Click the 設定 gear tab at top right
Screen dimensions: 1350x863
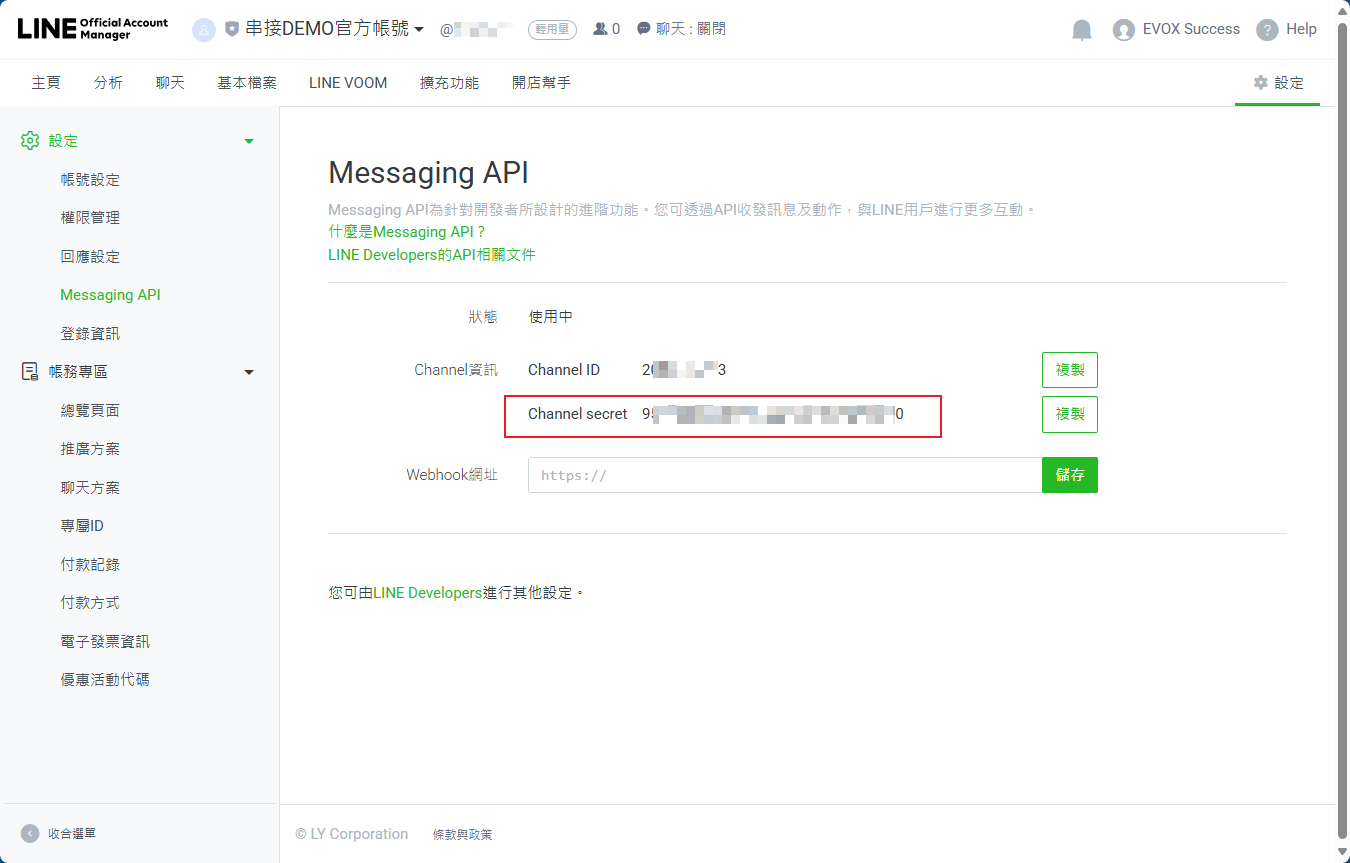tap(1278, 83)
